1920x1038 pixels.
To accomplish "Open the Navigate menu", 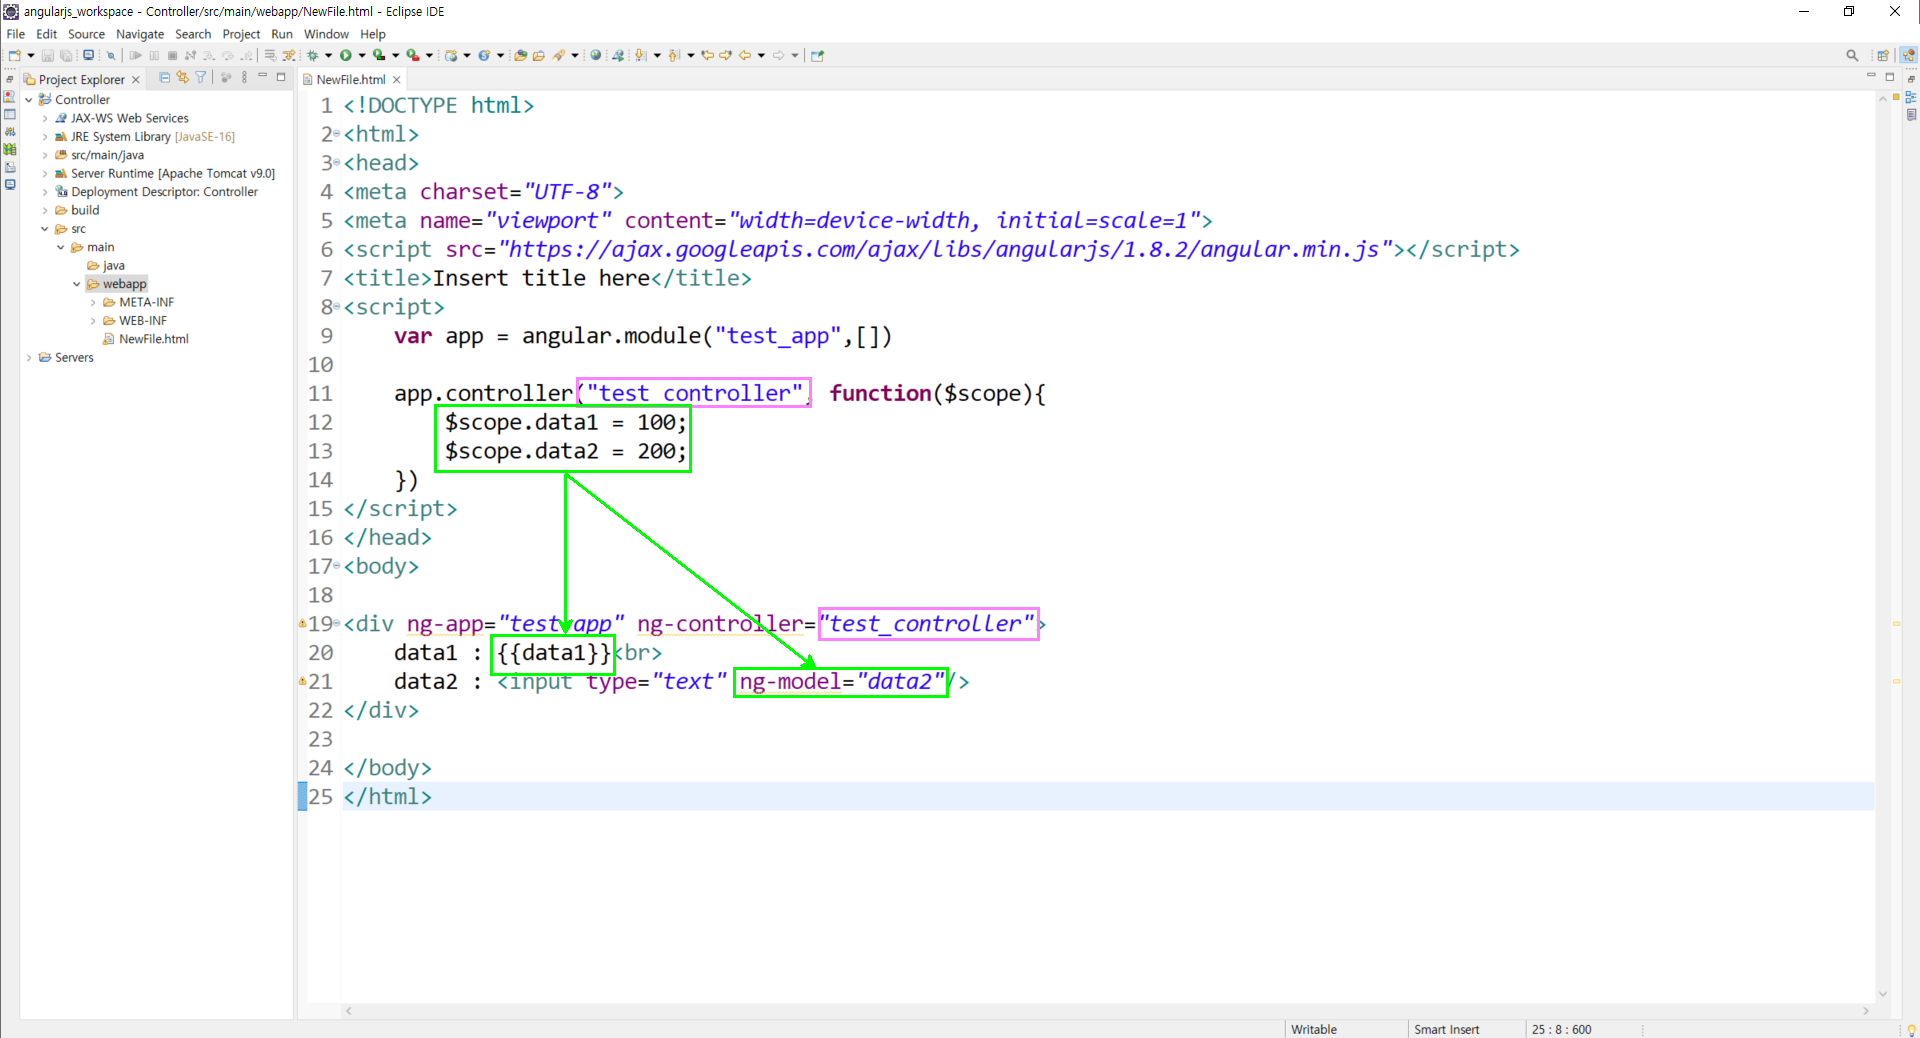I will coord(140,34).
